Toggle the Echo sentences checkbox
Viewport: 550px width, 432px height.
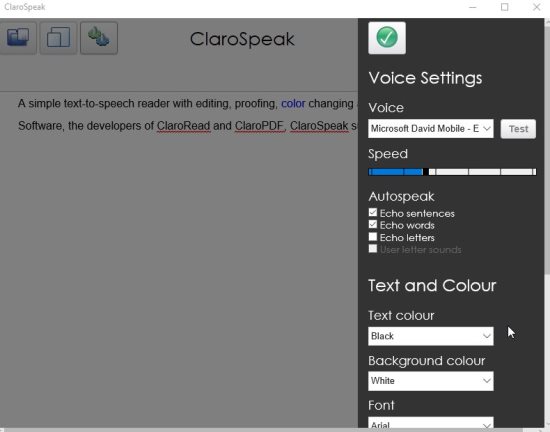pyautogui.click(x=373, y=212)
